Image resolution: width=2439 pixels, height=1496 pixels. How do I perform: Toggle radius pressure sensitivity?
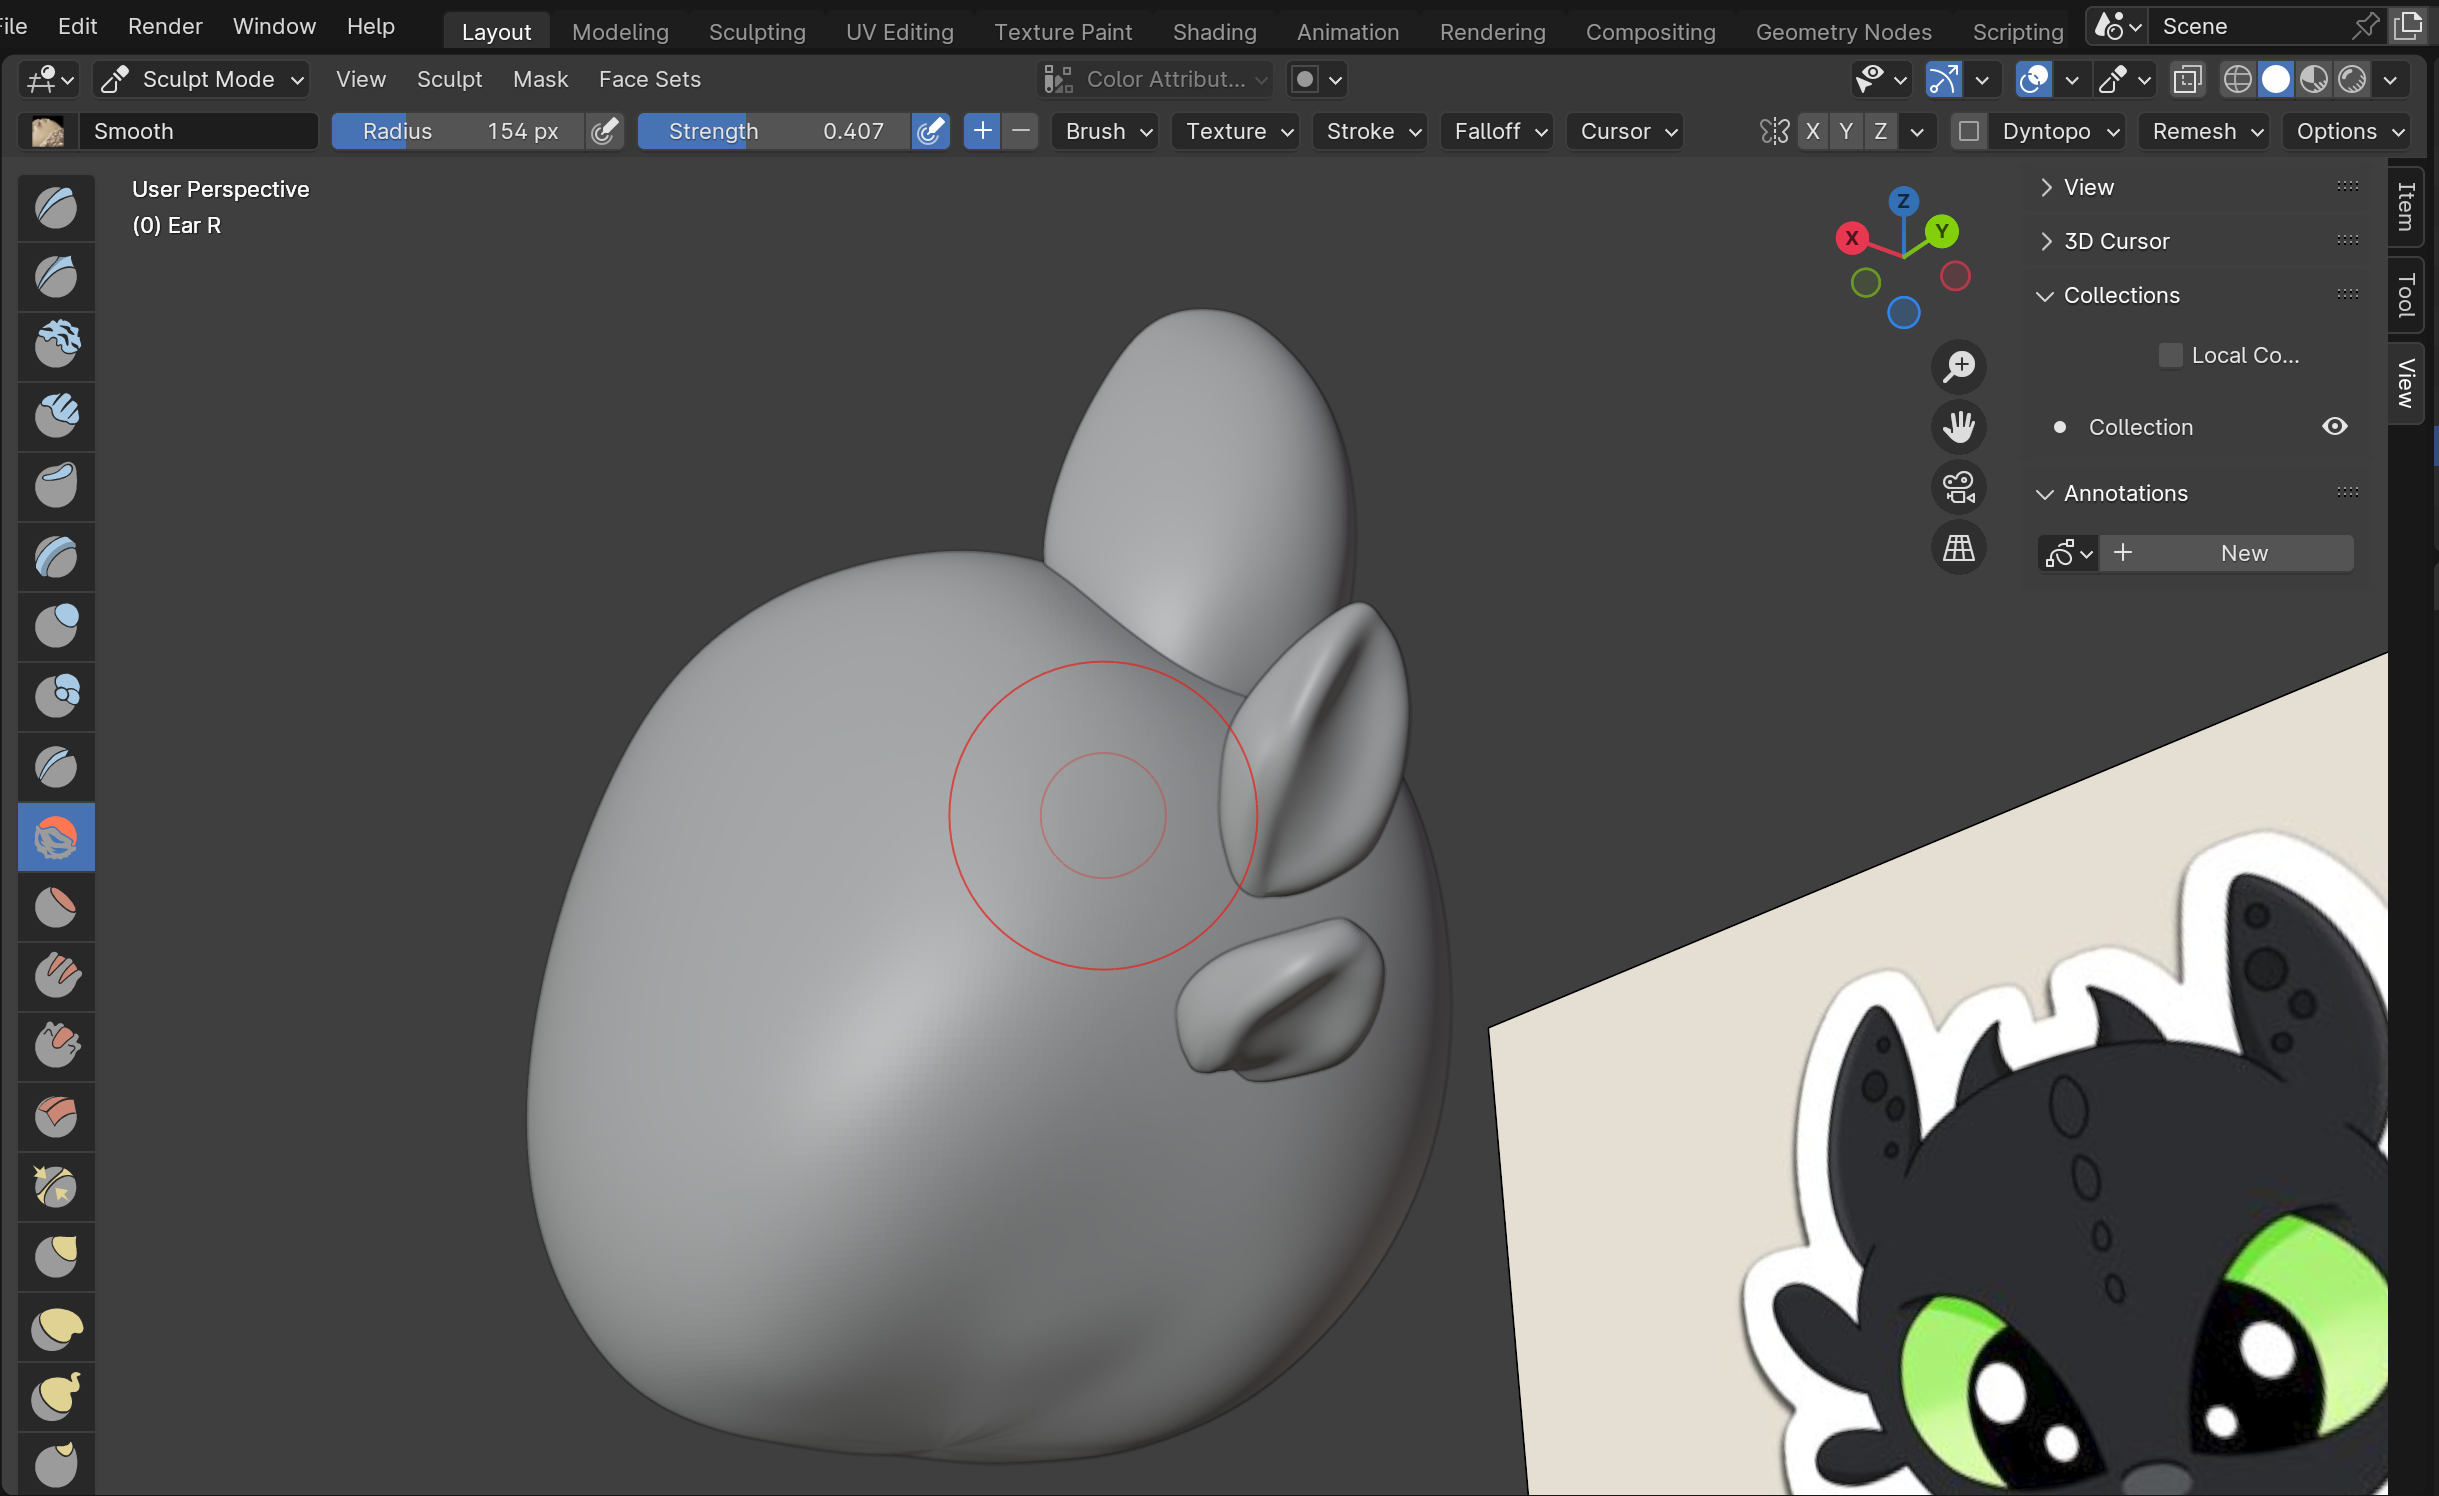click(604, 131)
